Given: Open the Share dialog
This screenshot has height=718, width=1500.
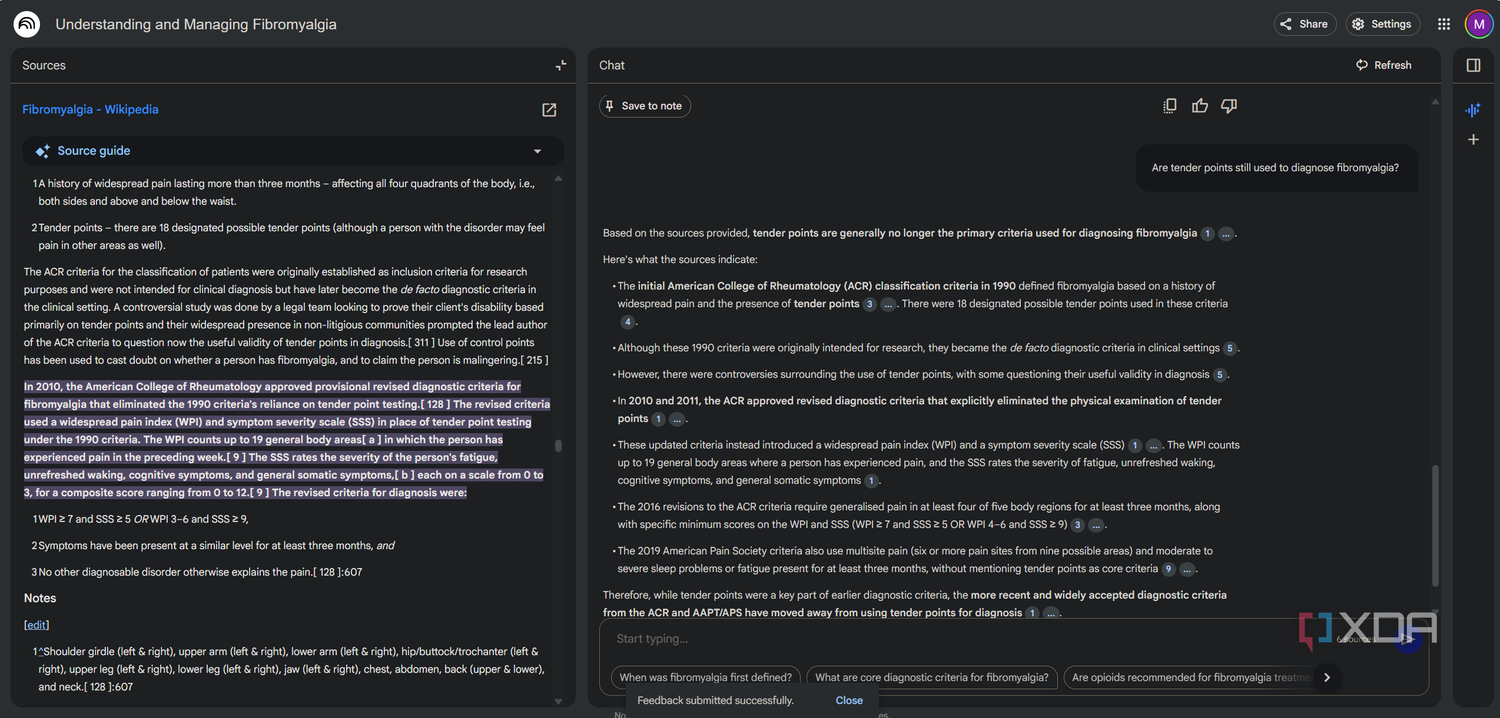Looking at the screenshot, I should [1305, 24].
